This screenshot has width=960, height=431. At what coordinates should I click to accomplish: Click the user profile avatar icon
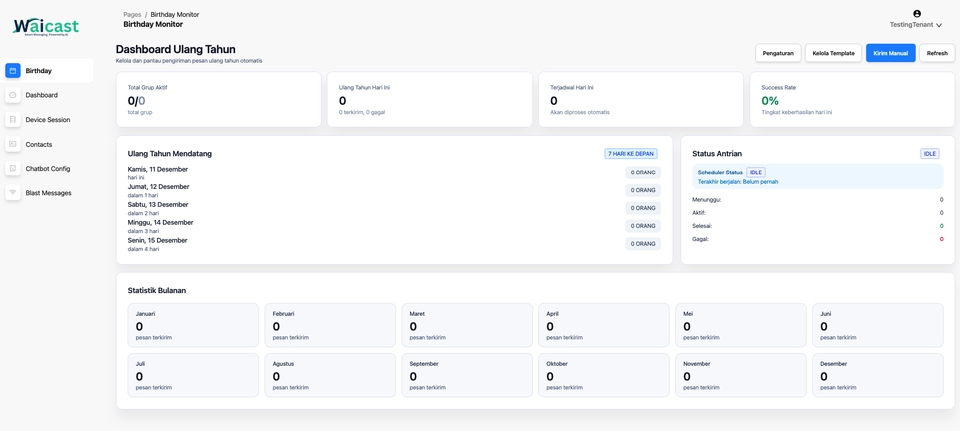(917, 14)
